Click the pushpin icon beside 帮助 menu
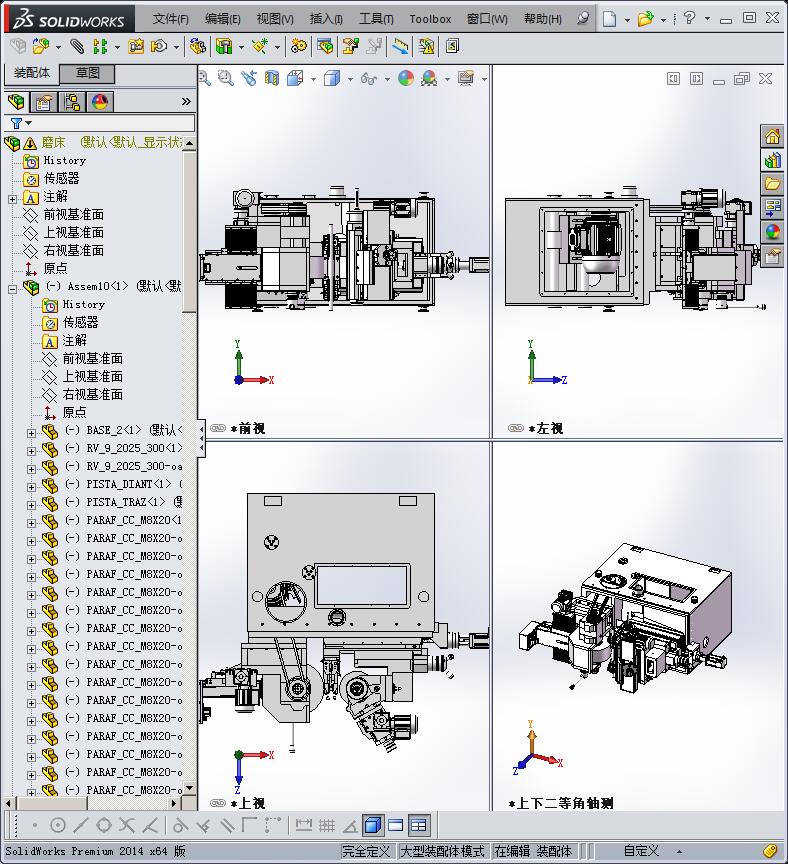This screenshot has height=864, width=788. tap(582, 18)
